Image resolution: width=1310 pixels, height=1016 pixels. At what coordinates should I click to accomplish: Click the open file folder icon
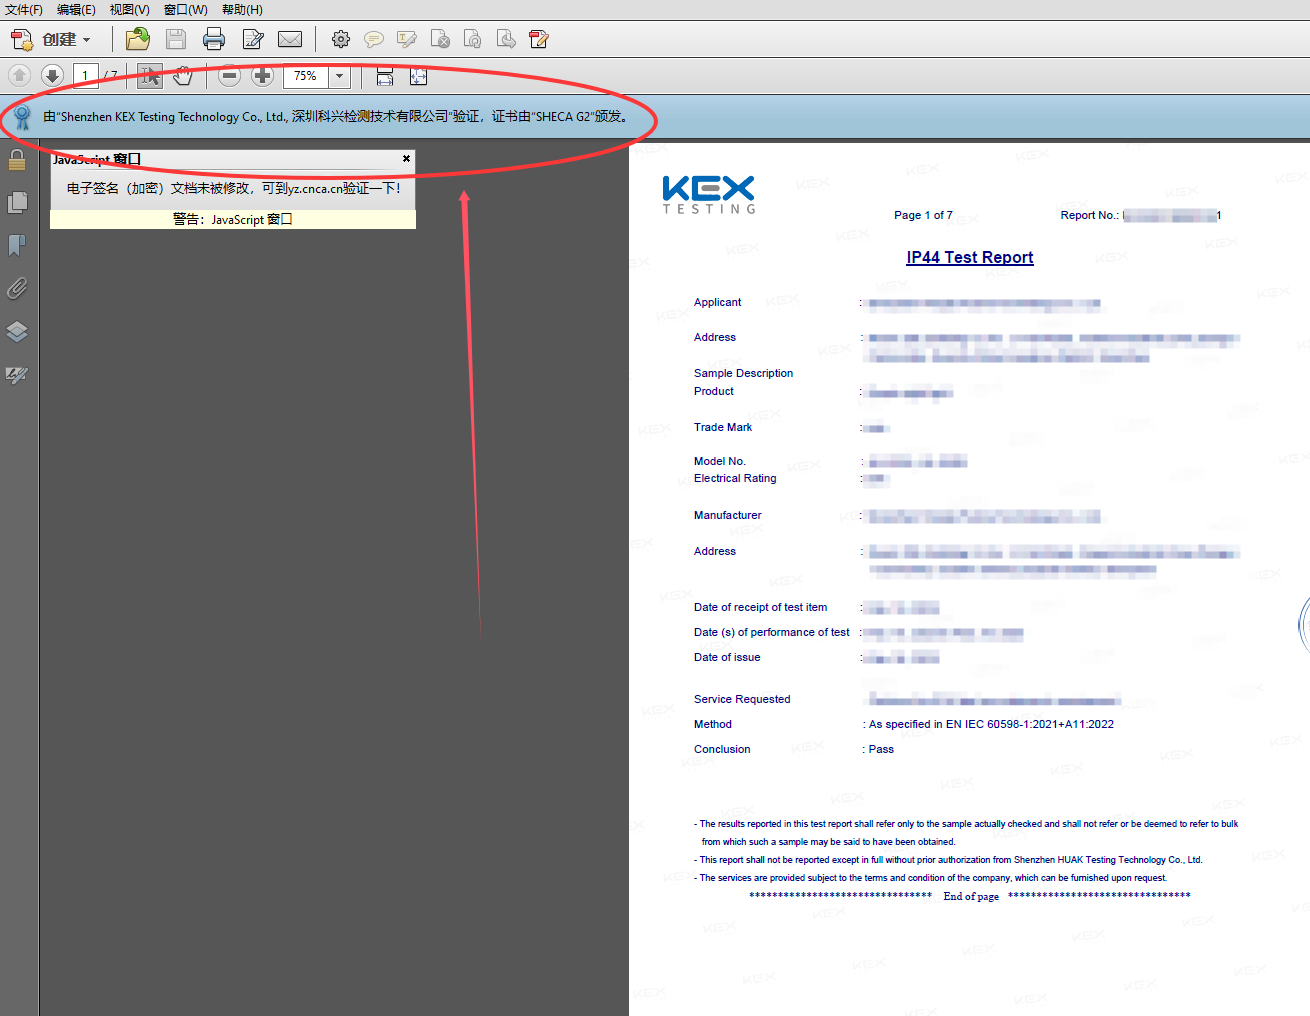point(138,40)
